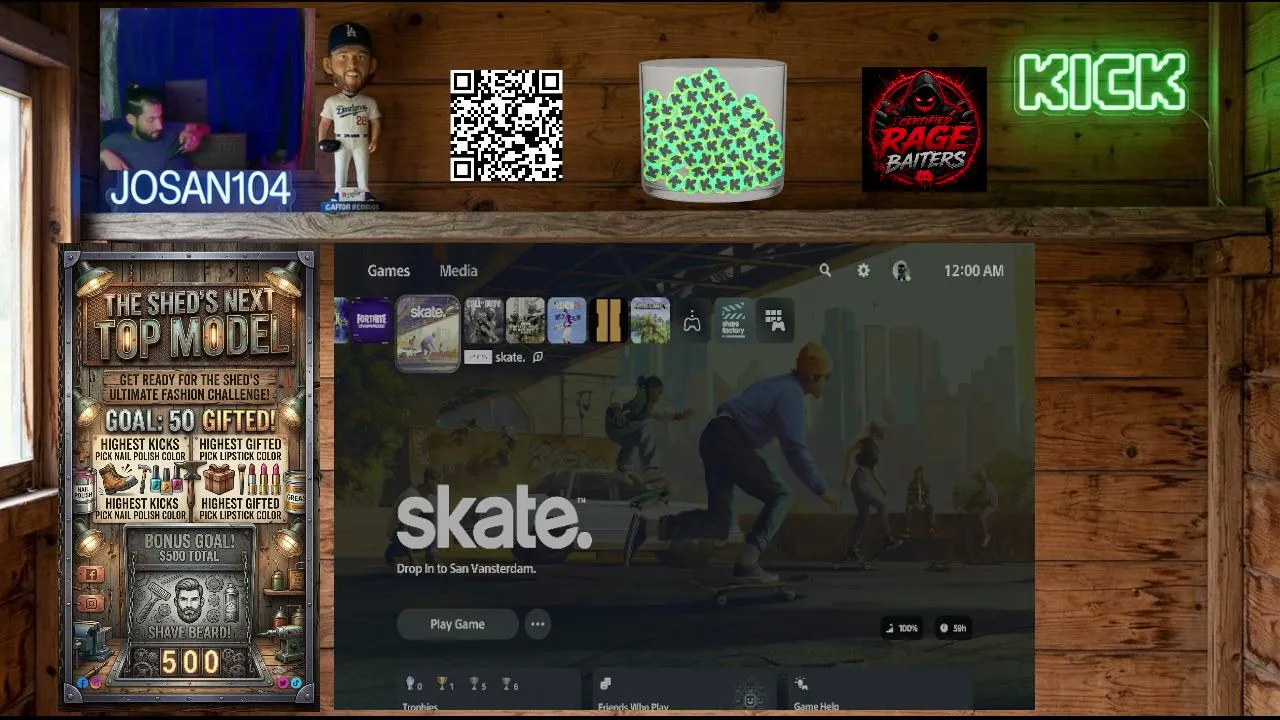Click the large skate. logo
The height and width of the screenshot is (720, 1280).
(x=494, y=517)
